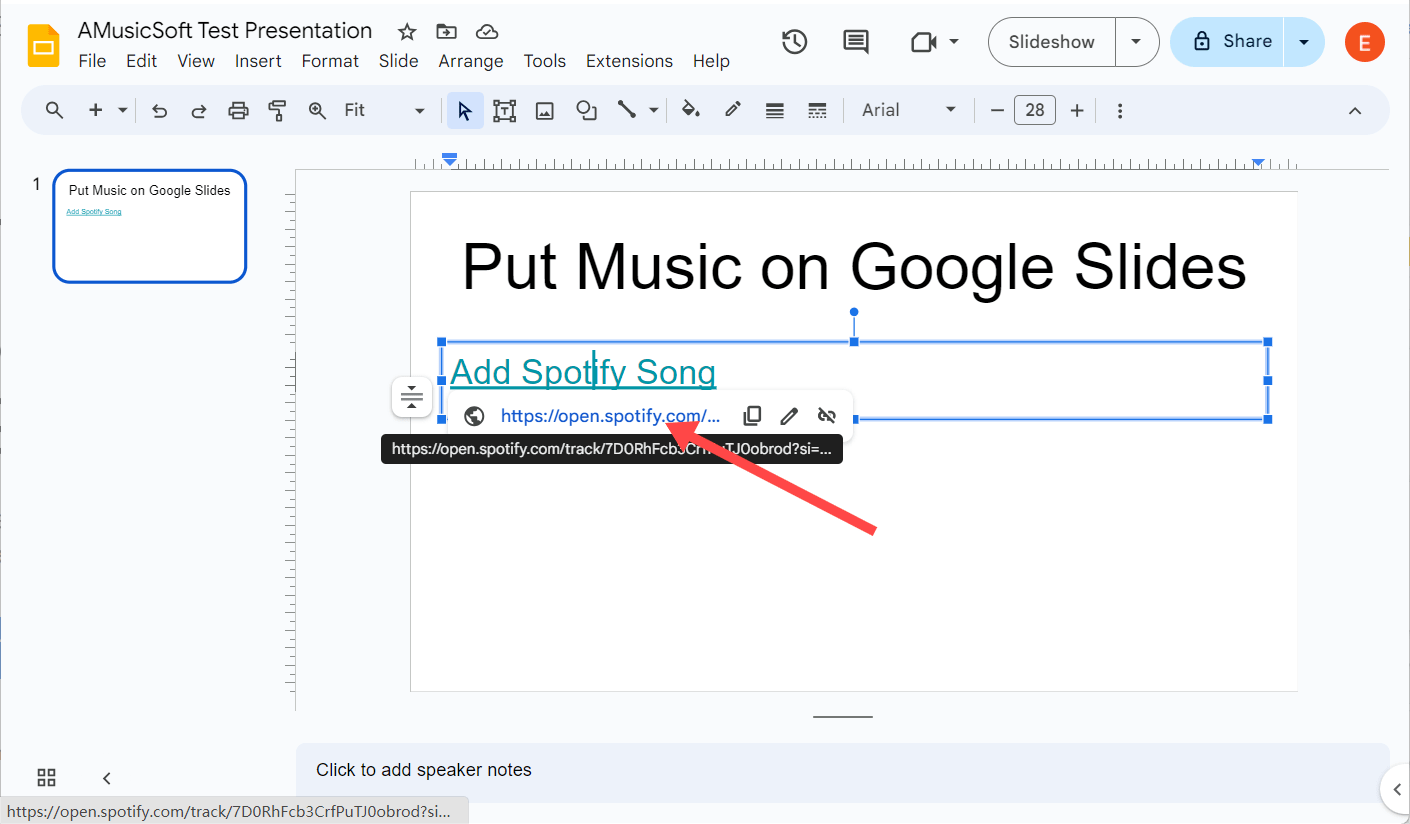
Task: Open the Insert menu
Action: pyautogui.click(x=258, y=61)
